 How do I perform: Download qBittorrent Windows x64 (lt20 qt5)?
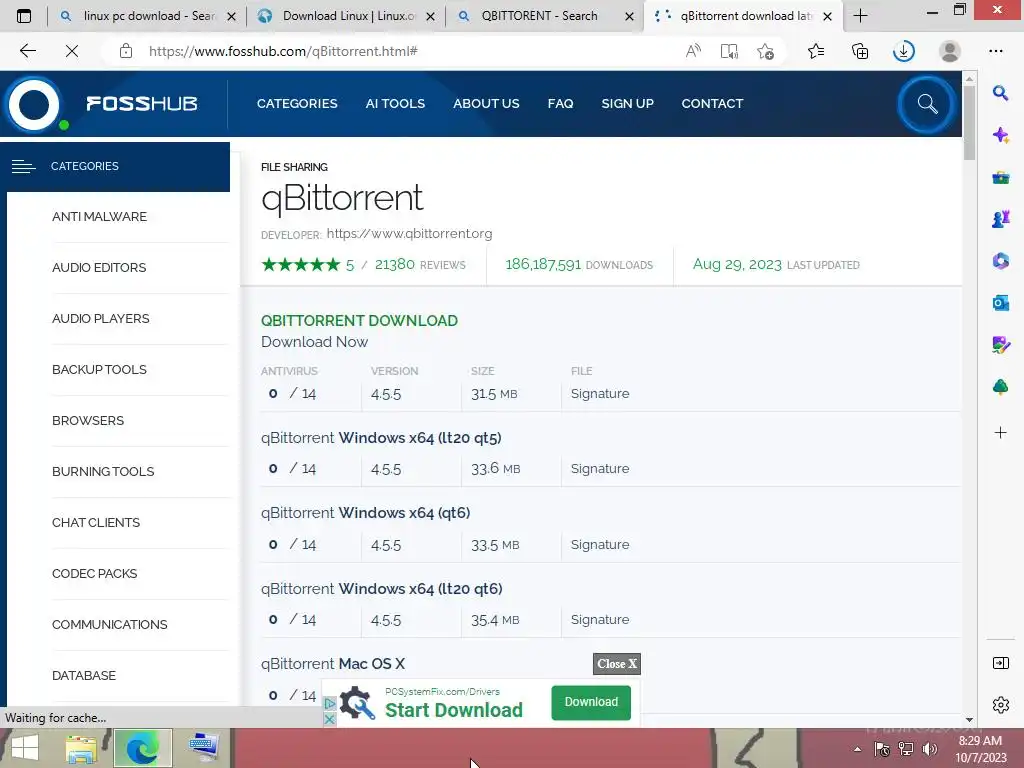click(x=381, y=438)
